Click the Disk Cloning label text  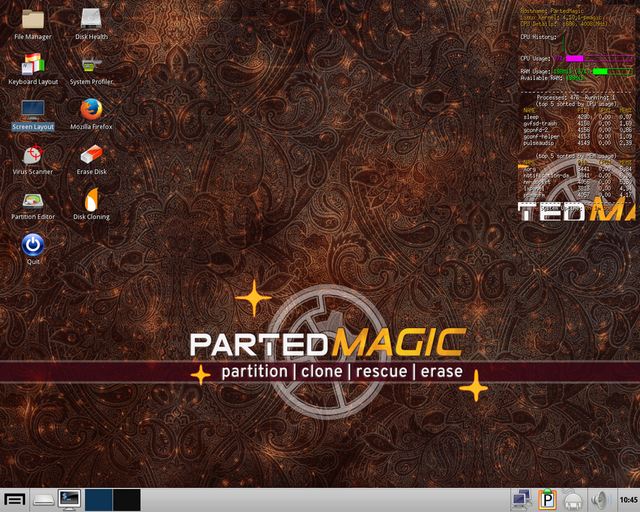(91, 217)
